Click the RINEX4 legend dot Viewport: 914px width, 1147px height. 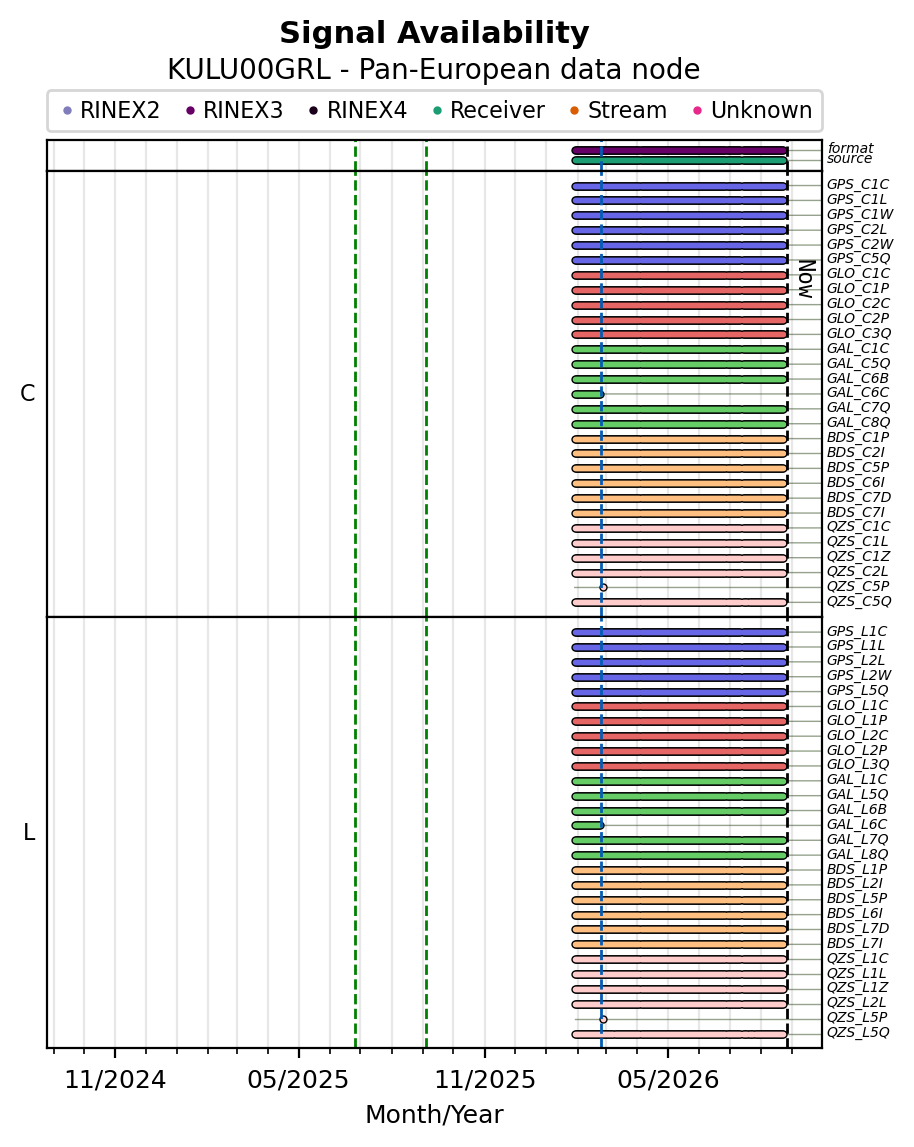pos(314,111)
